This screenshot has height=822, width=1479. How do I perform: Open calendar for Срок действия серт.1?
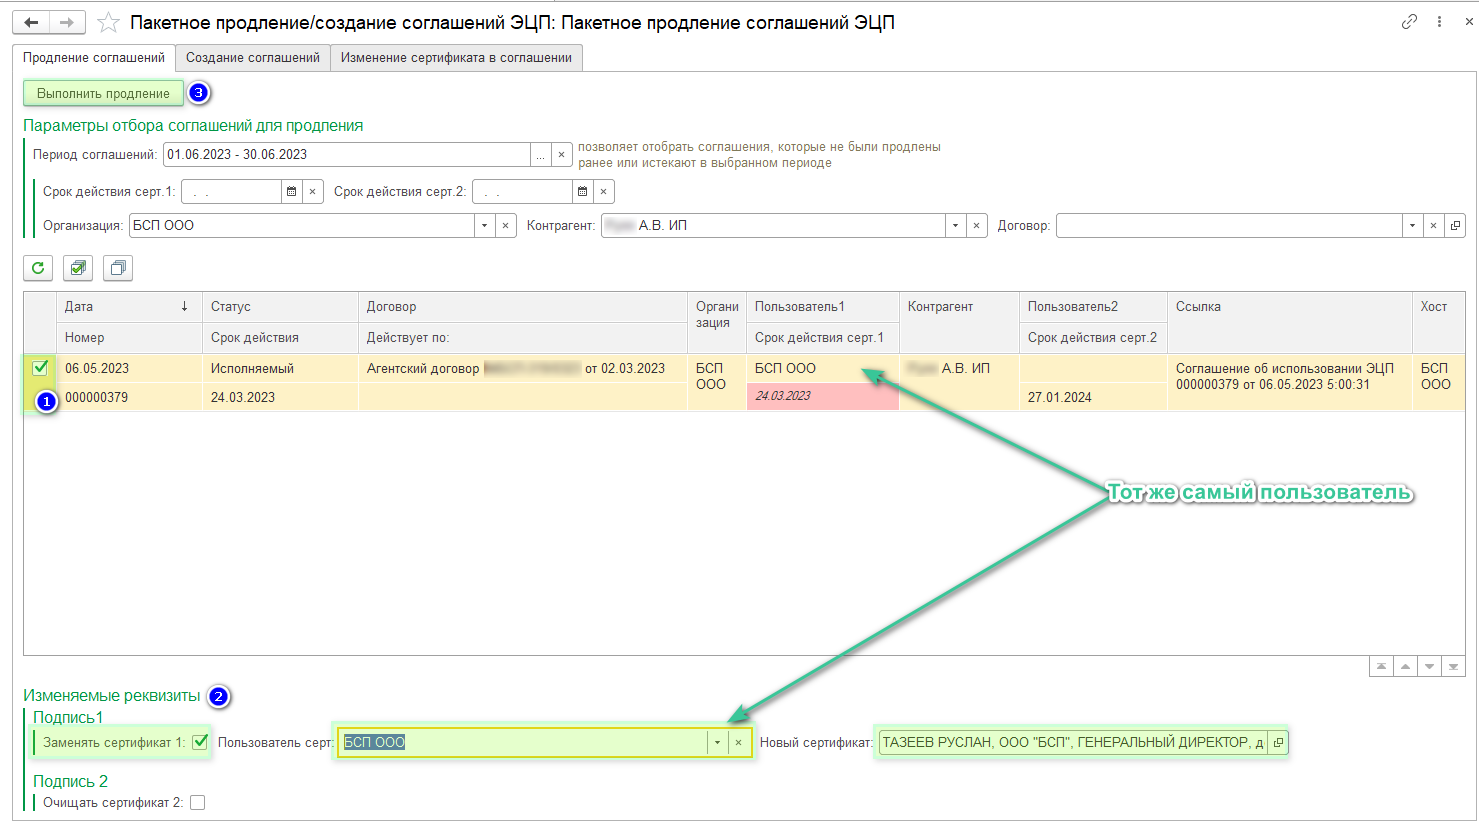(291, 191)
